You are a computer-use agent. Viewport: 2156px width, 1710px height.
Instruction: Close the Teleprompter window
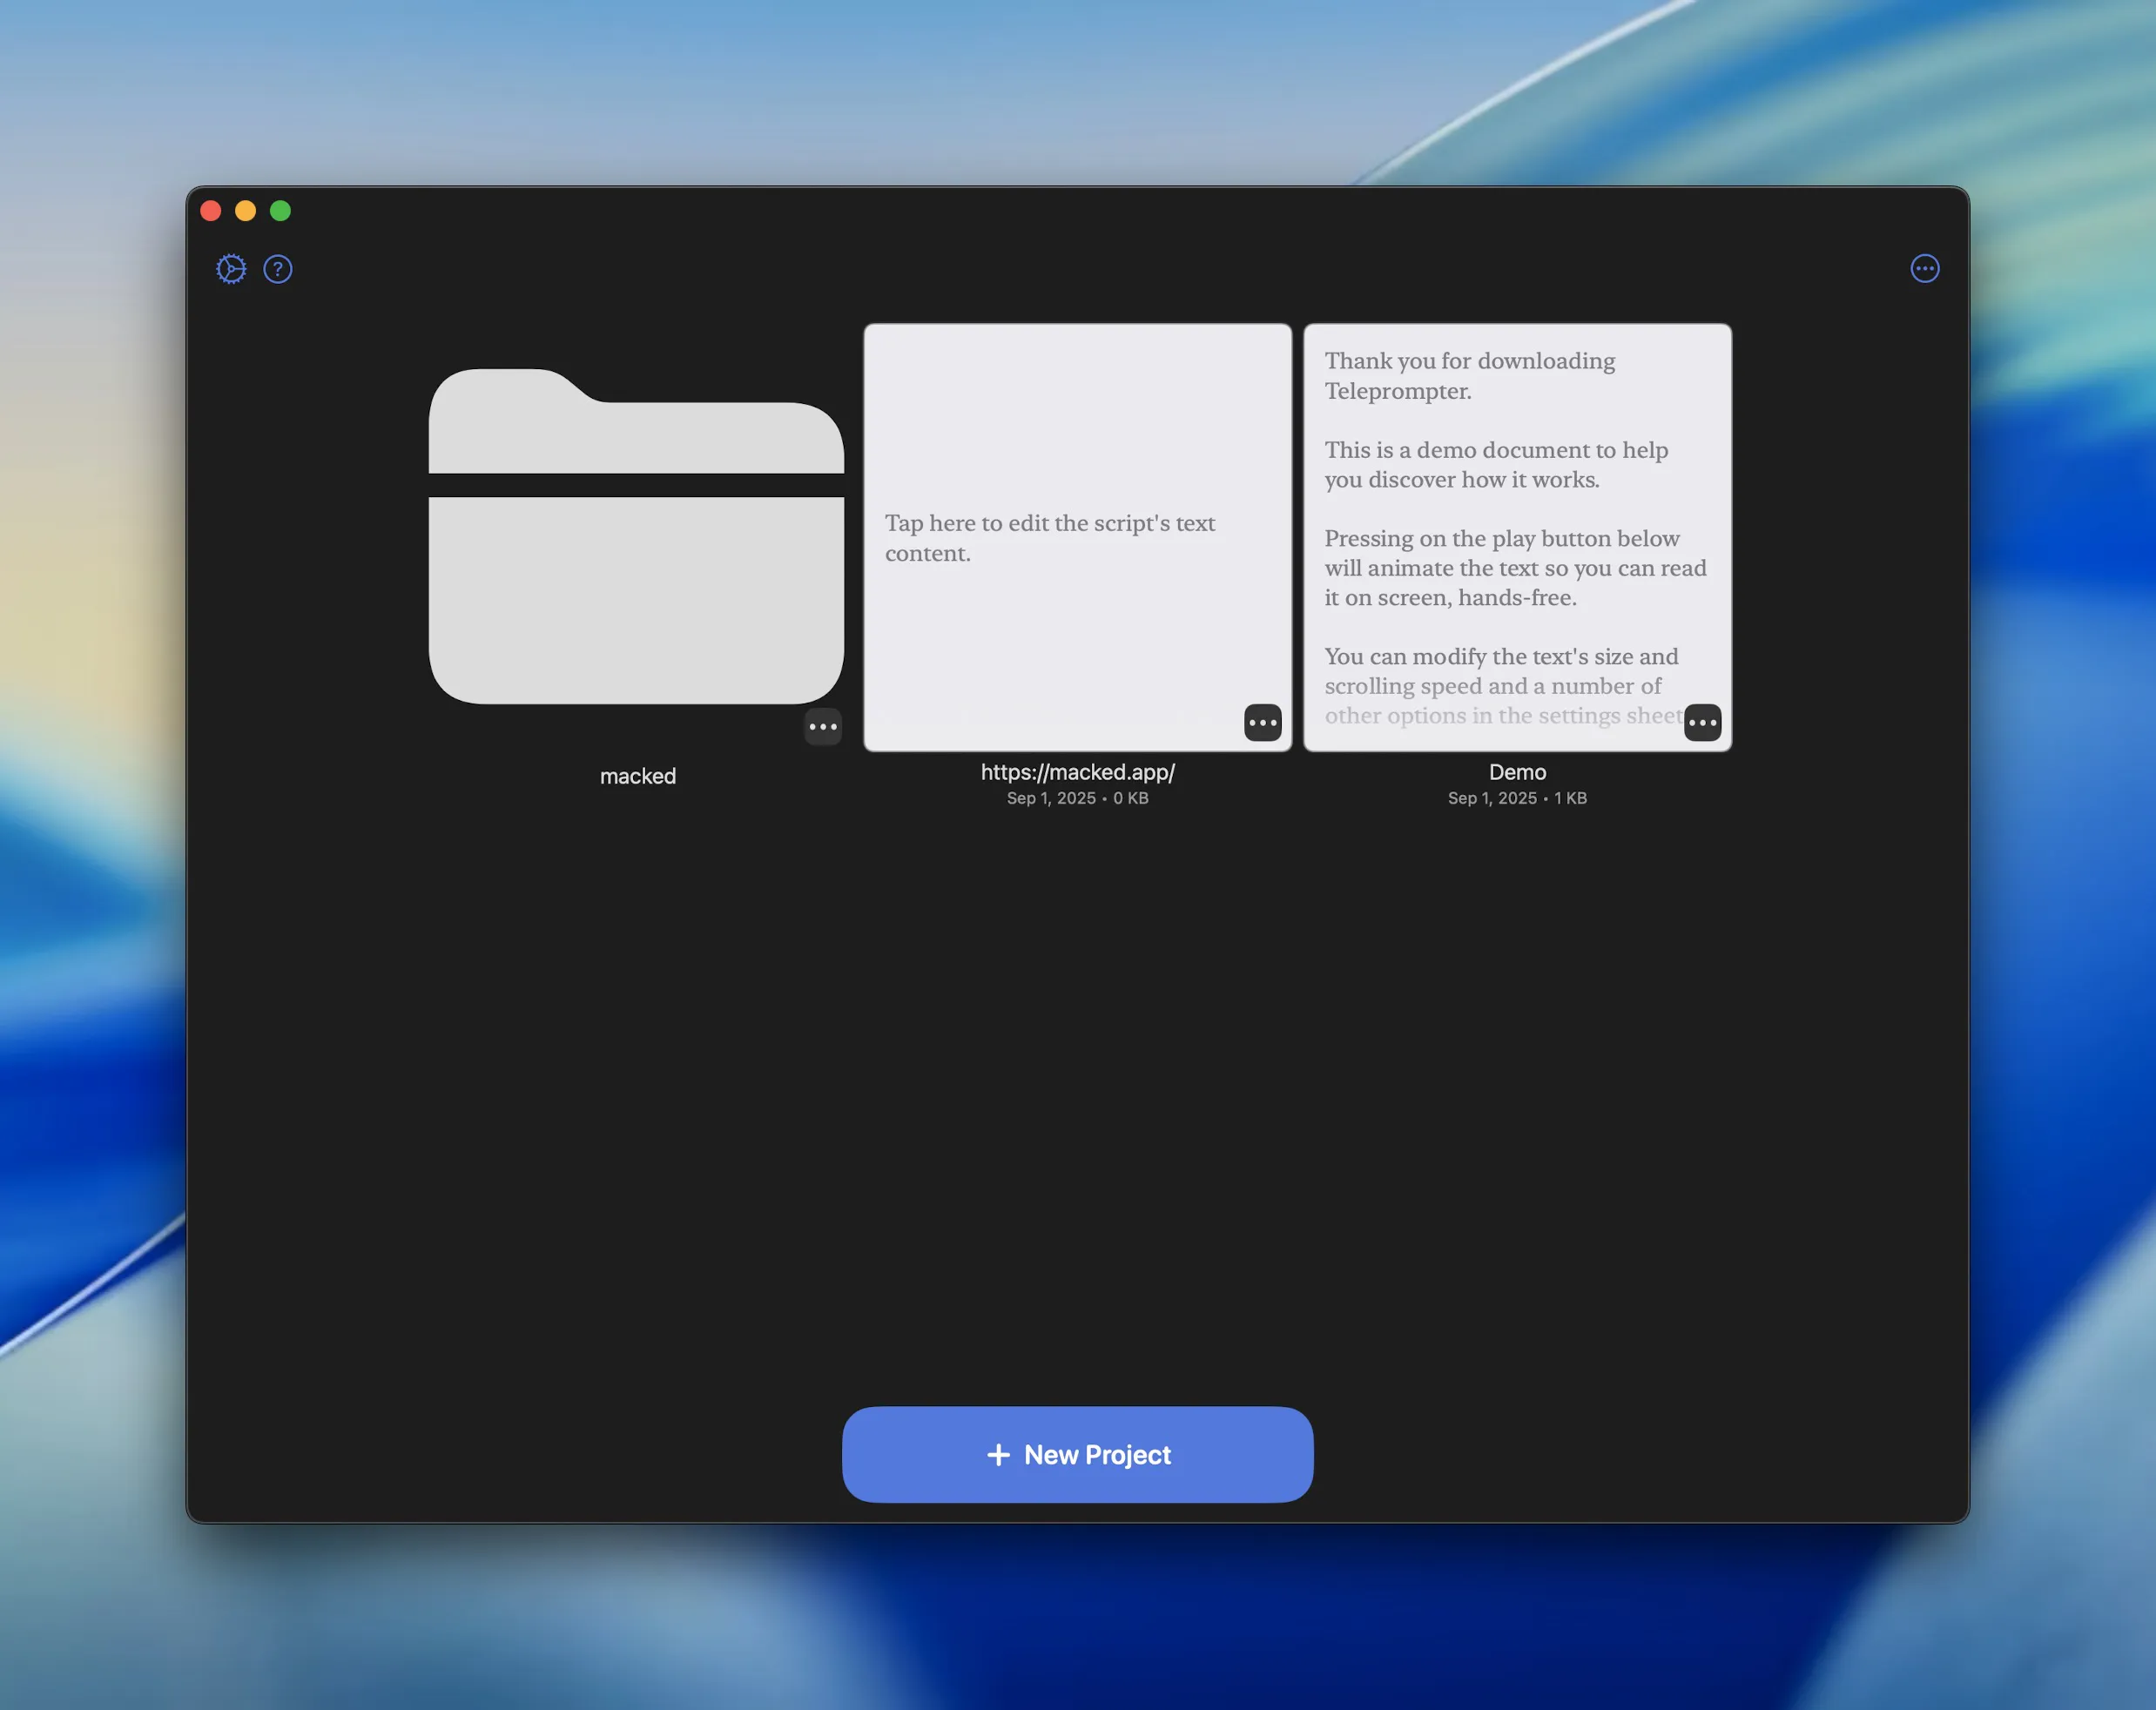point(211,211)
